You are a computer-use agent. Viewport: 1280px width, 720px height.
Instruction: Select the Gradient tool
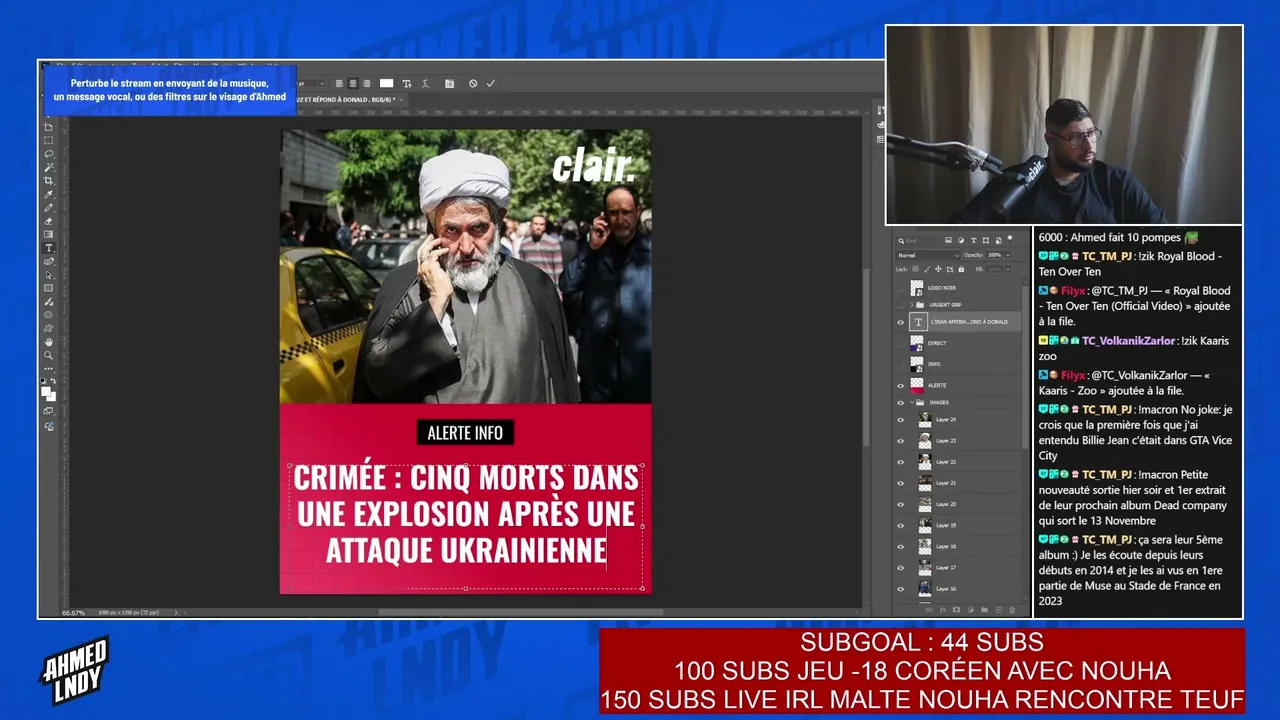coord(48,234)
